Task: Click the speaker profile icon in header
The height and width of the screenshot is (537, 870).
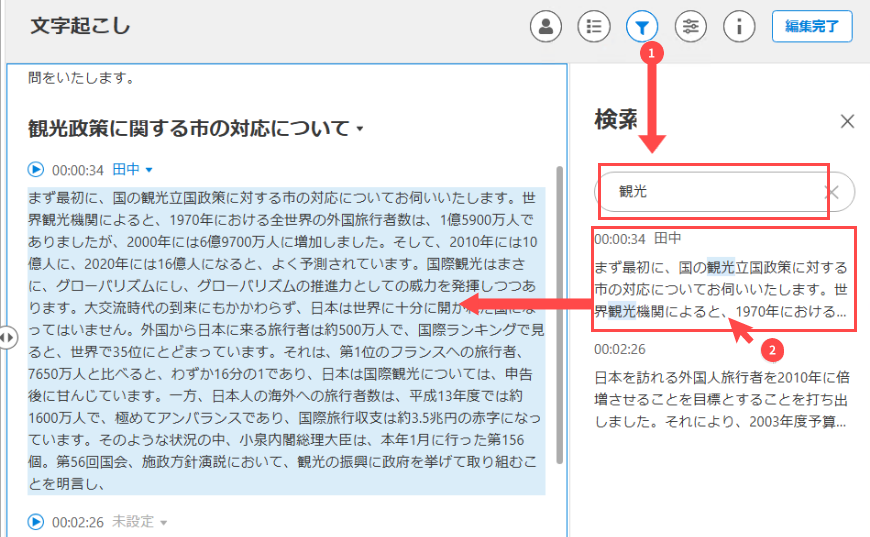Action: (545, 27)
